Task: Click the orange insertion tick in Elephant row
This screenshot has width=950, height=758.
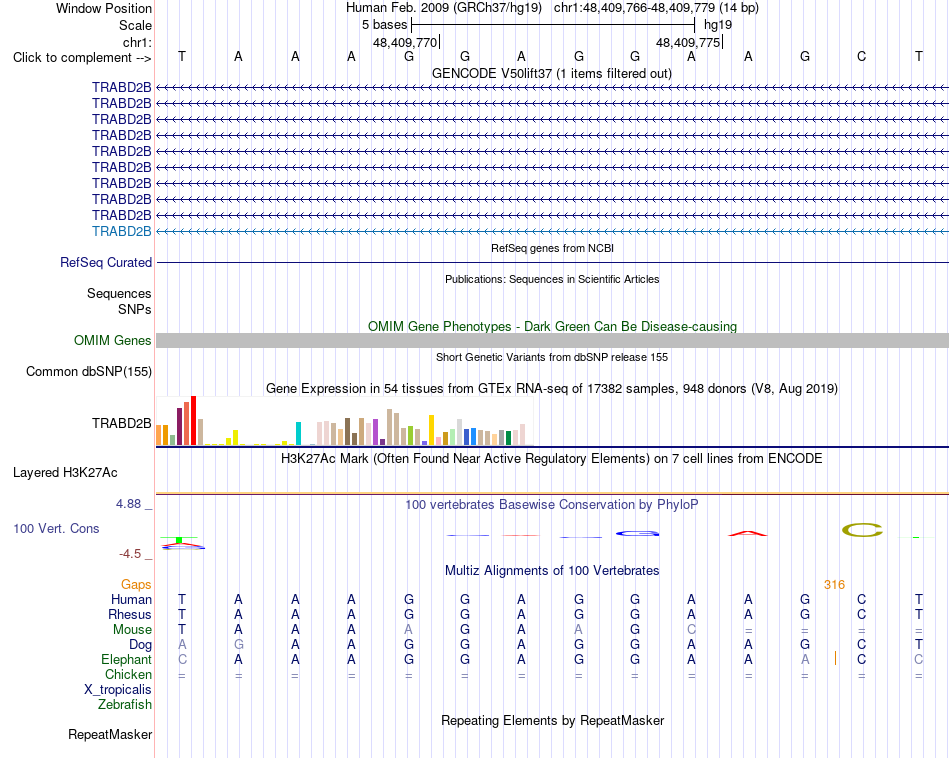Action: (x=835, y=658)
